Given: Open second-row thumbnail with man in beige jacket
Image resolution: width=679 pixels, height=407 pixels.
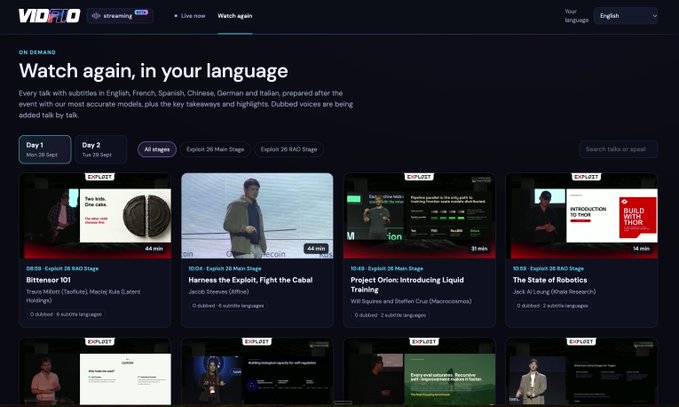Looking at the screenshot, I should coord(582,371).
